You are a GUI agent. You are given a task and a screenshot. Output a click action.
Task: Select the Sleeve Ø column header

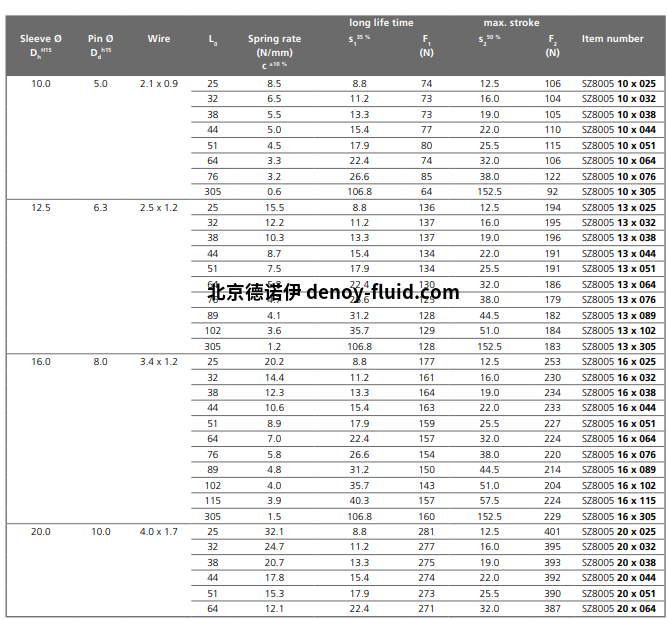point(40,45)
